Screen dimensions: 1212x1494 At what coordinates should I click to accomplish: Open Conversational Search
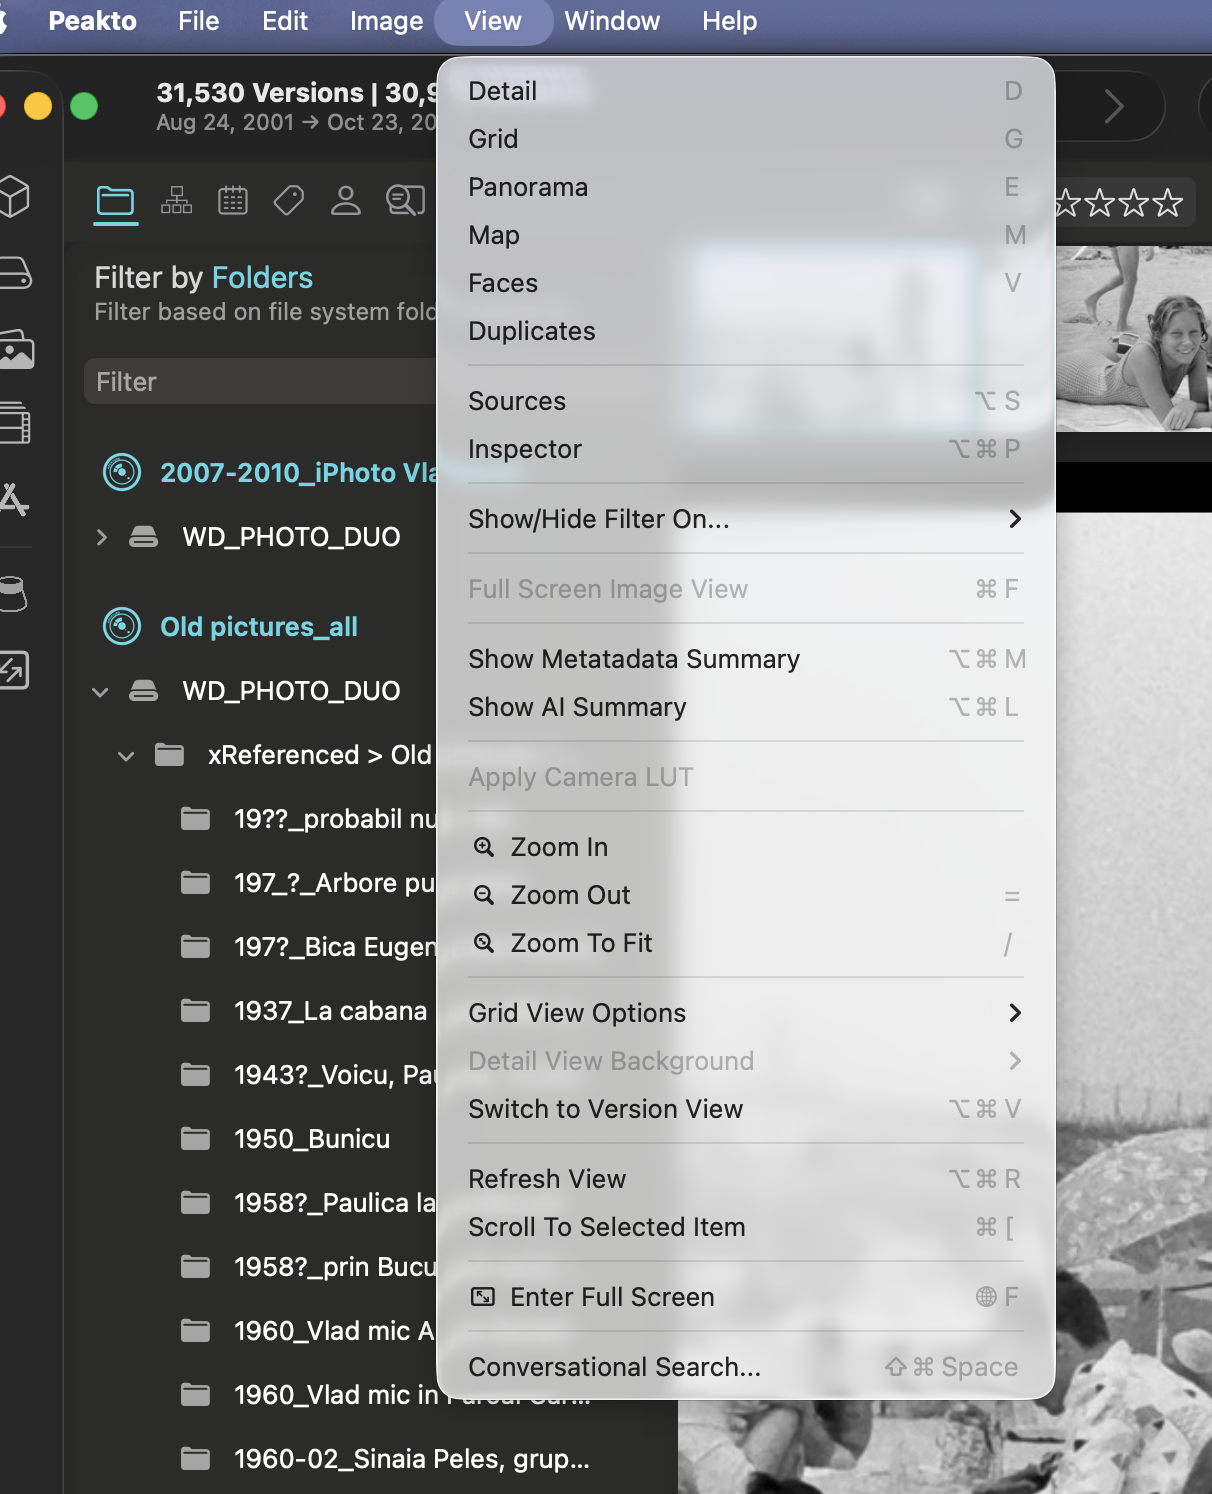tap(746, 1367)
